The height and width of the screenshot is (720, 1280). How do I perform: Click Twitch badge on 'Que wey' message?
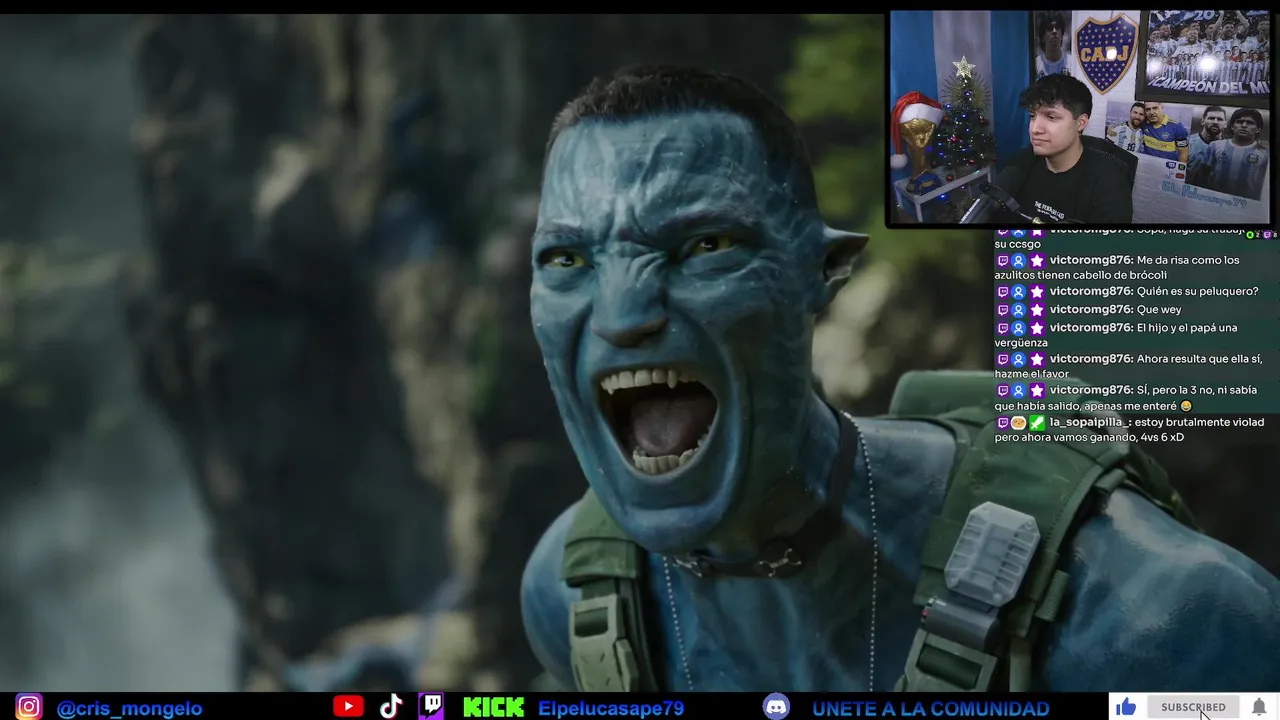[1003, 309]
